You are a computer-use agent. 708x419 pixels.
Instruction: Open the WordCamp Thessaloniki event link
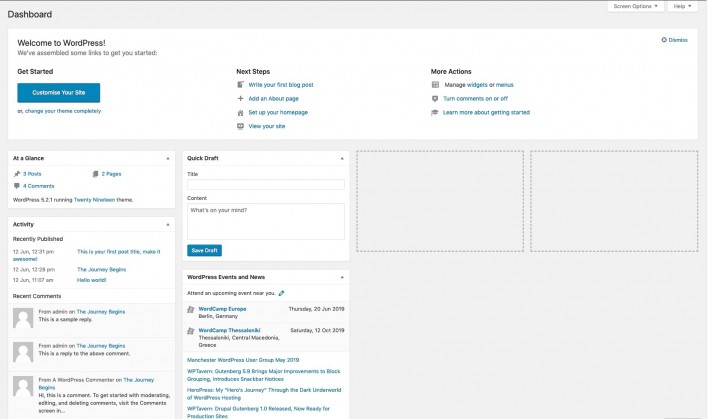(229, 330)
